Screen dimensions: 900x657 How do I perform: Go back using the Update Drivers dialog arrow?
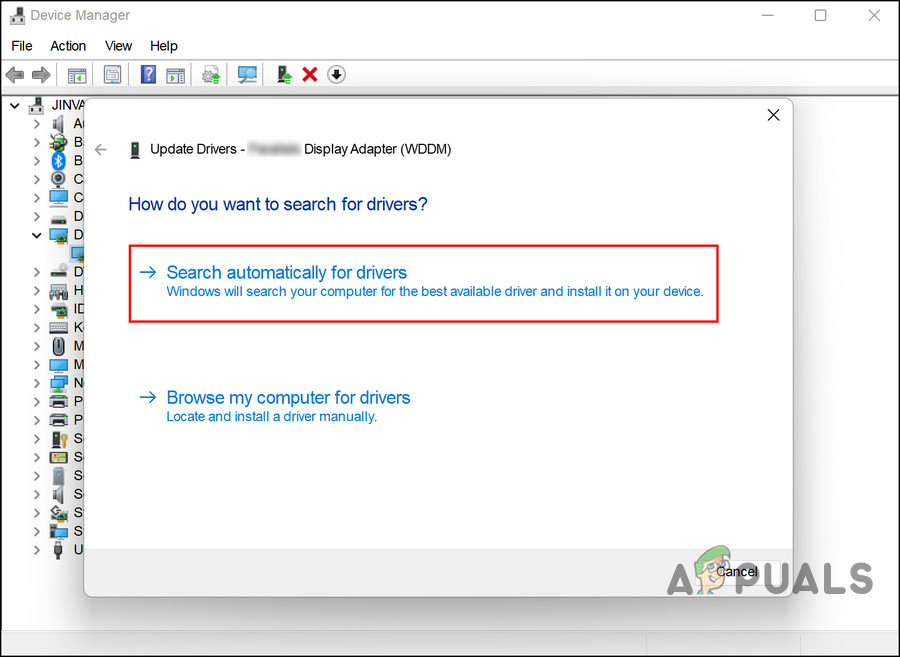(x=101, y=150)
